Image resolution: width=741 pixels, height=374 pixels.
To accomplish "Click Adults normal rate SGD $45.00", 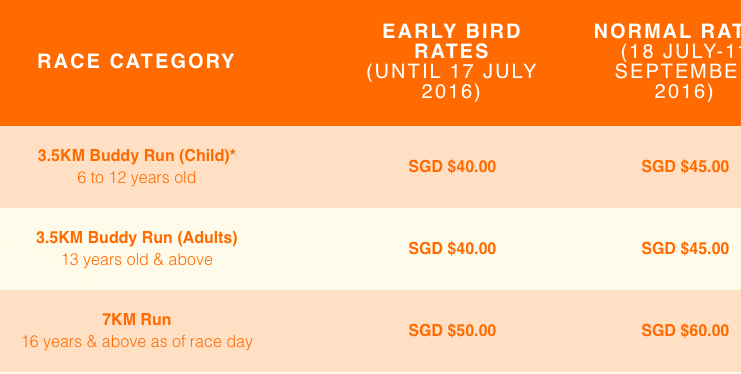I will click(x=685, y=249).
